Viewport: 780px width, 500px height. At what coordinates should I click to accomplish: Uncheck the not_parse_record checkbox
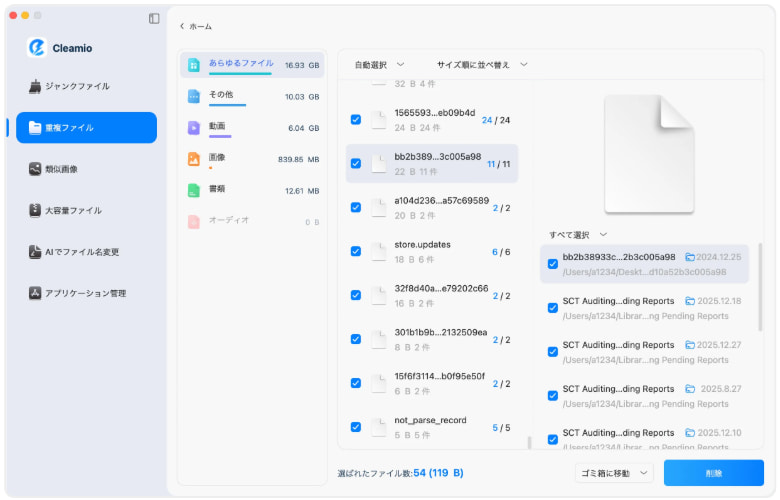coord(356,427)
